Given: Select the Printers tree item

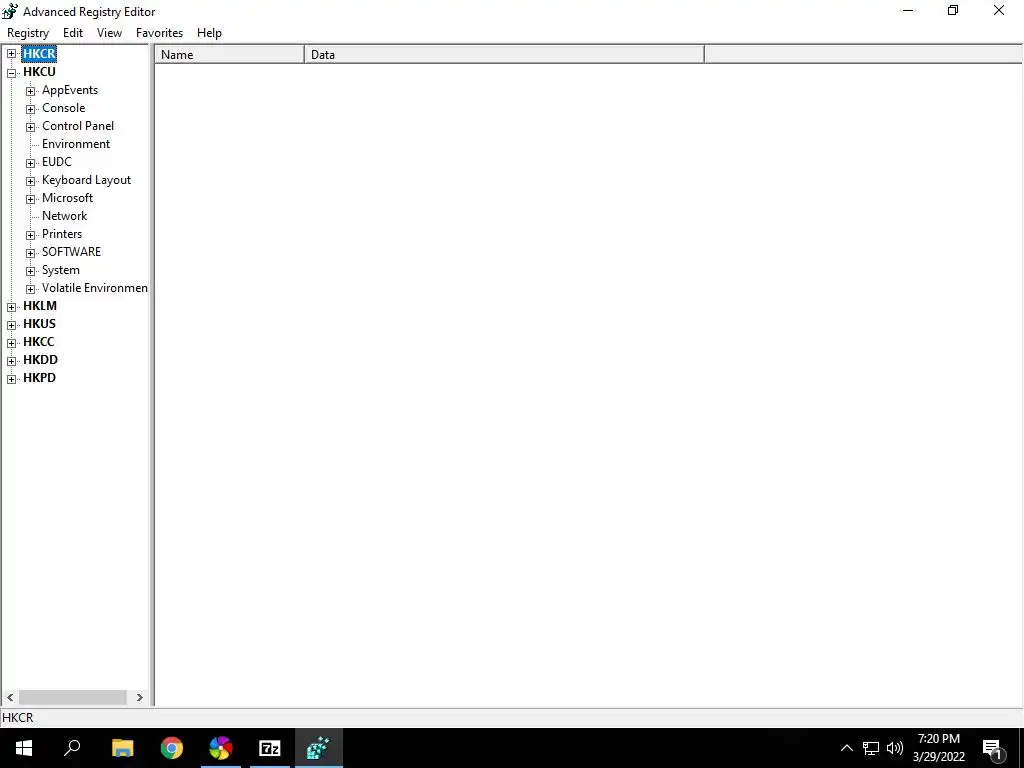Looking at the screenshot, I should tap(62, 234).
